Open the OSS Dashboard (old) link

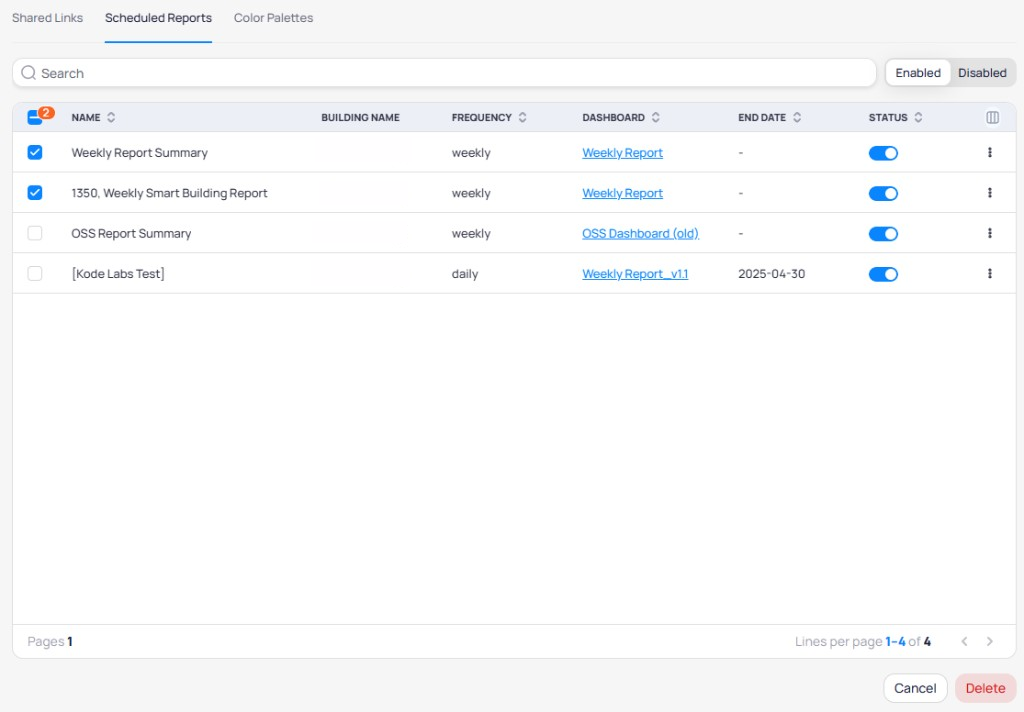640,234
